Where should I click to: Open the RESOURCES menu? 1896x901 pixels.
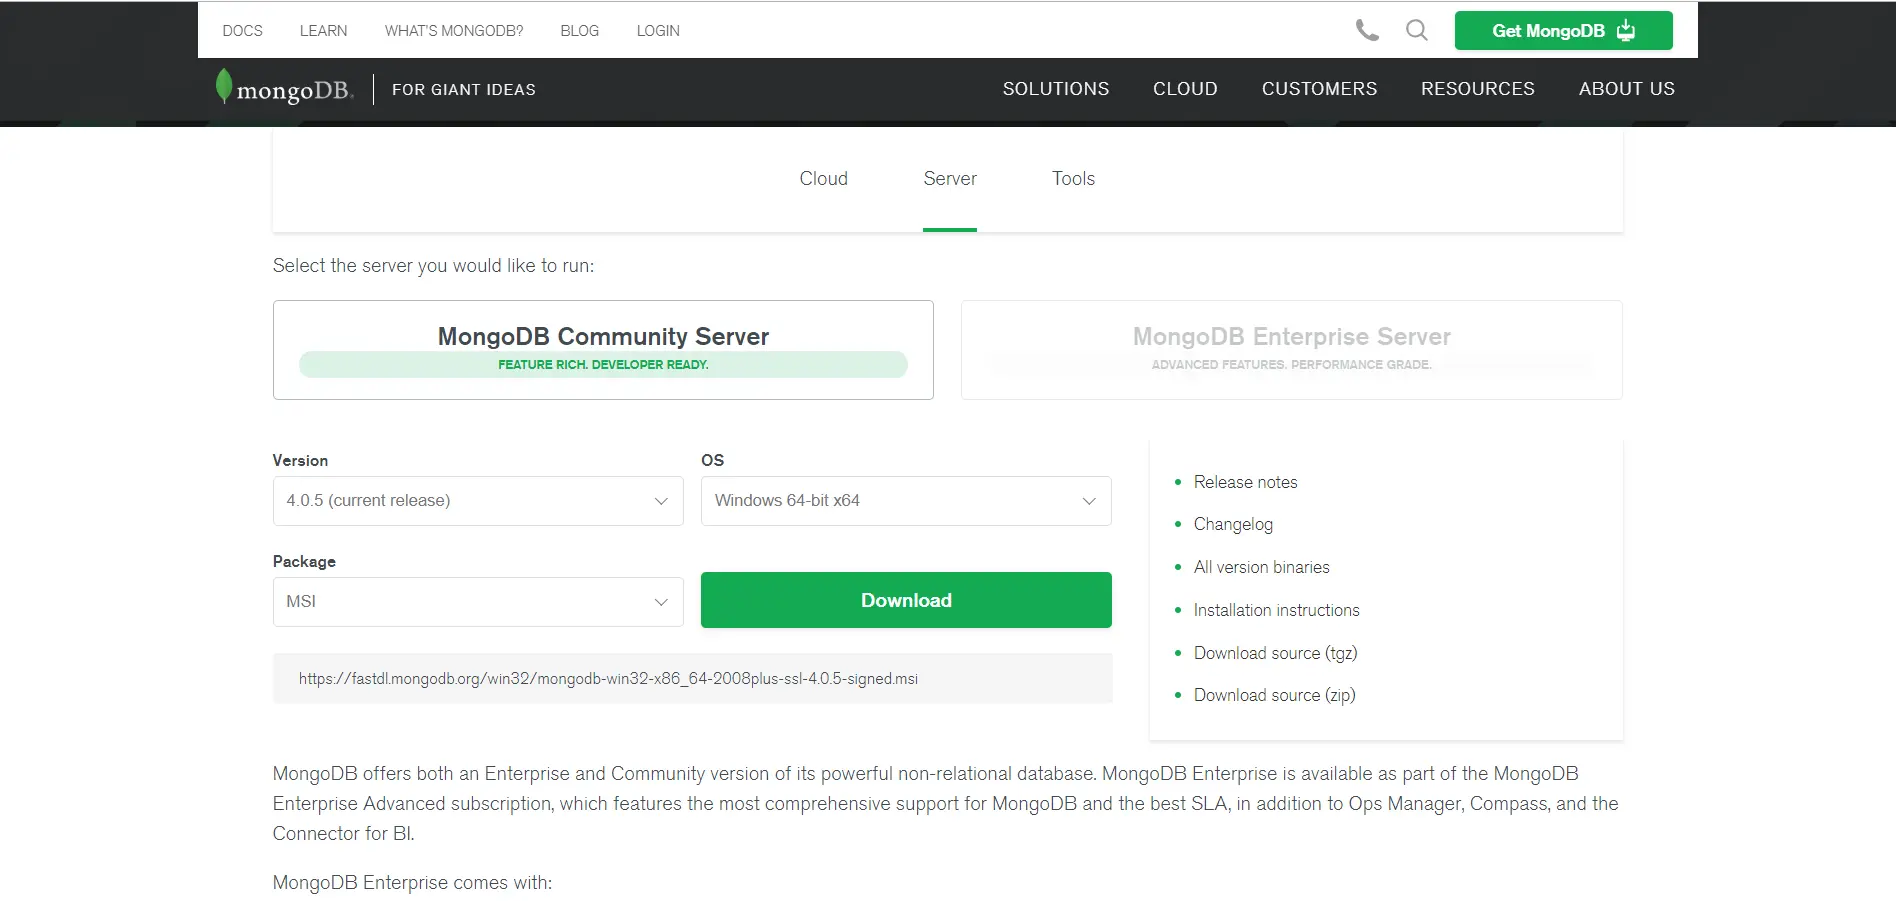click(x=1477, y=88)
